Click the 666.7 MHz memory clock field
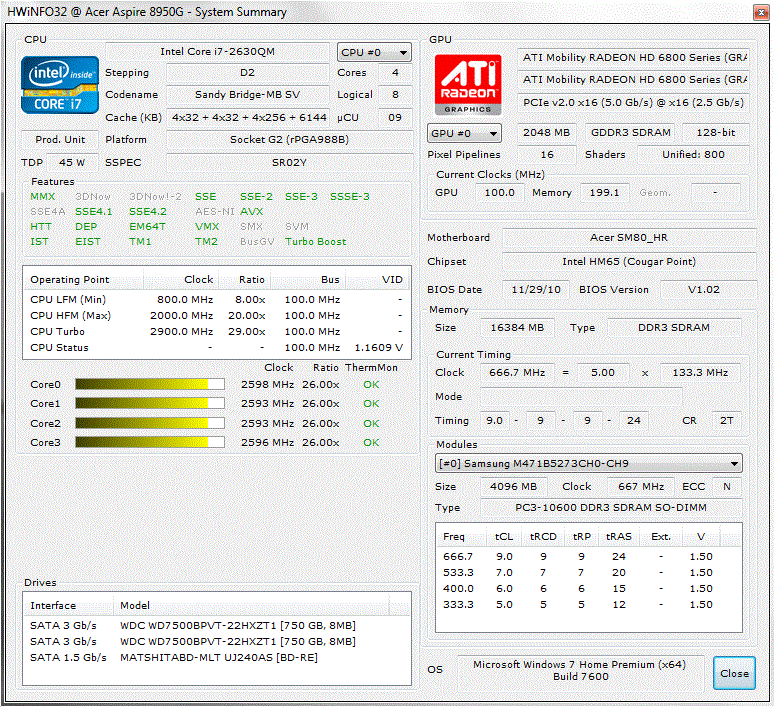The image size is (775, 707). coord(517,372)
